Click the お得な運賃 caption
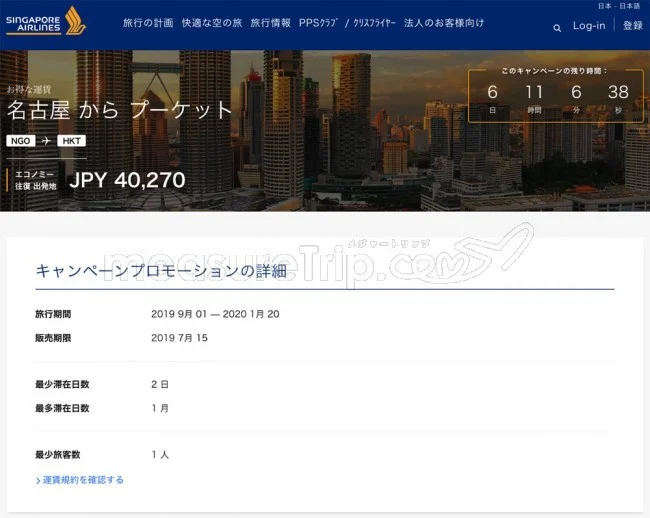The width and height of the screenshot is (650, 518). pos(29,90)
